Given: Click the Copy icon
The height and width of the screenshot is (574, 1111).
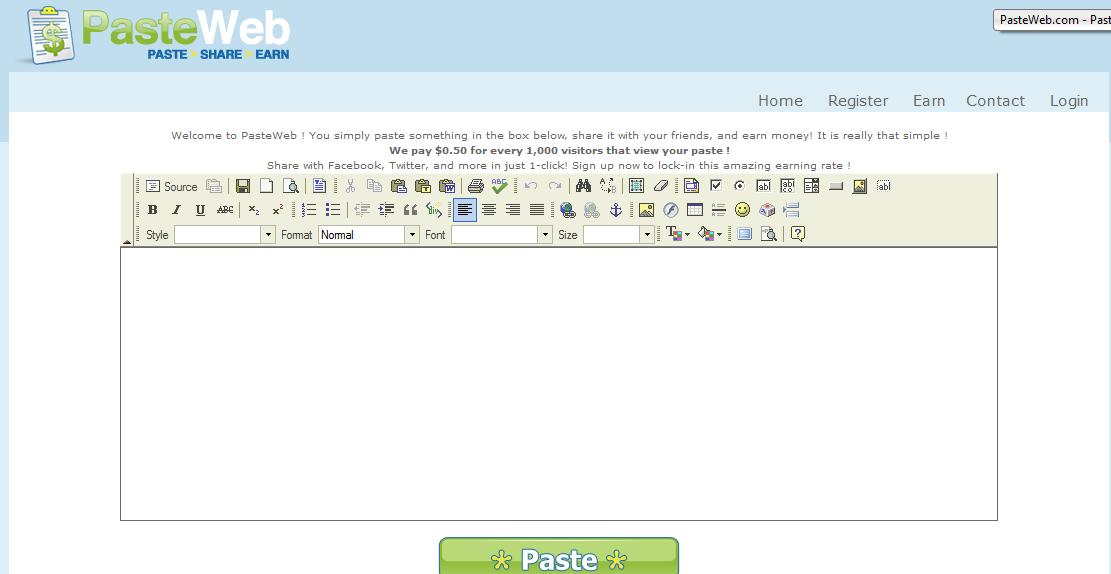Looking at the screenshot, I should (374, 186).
